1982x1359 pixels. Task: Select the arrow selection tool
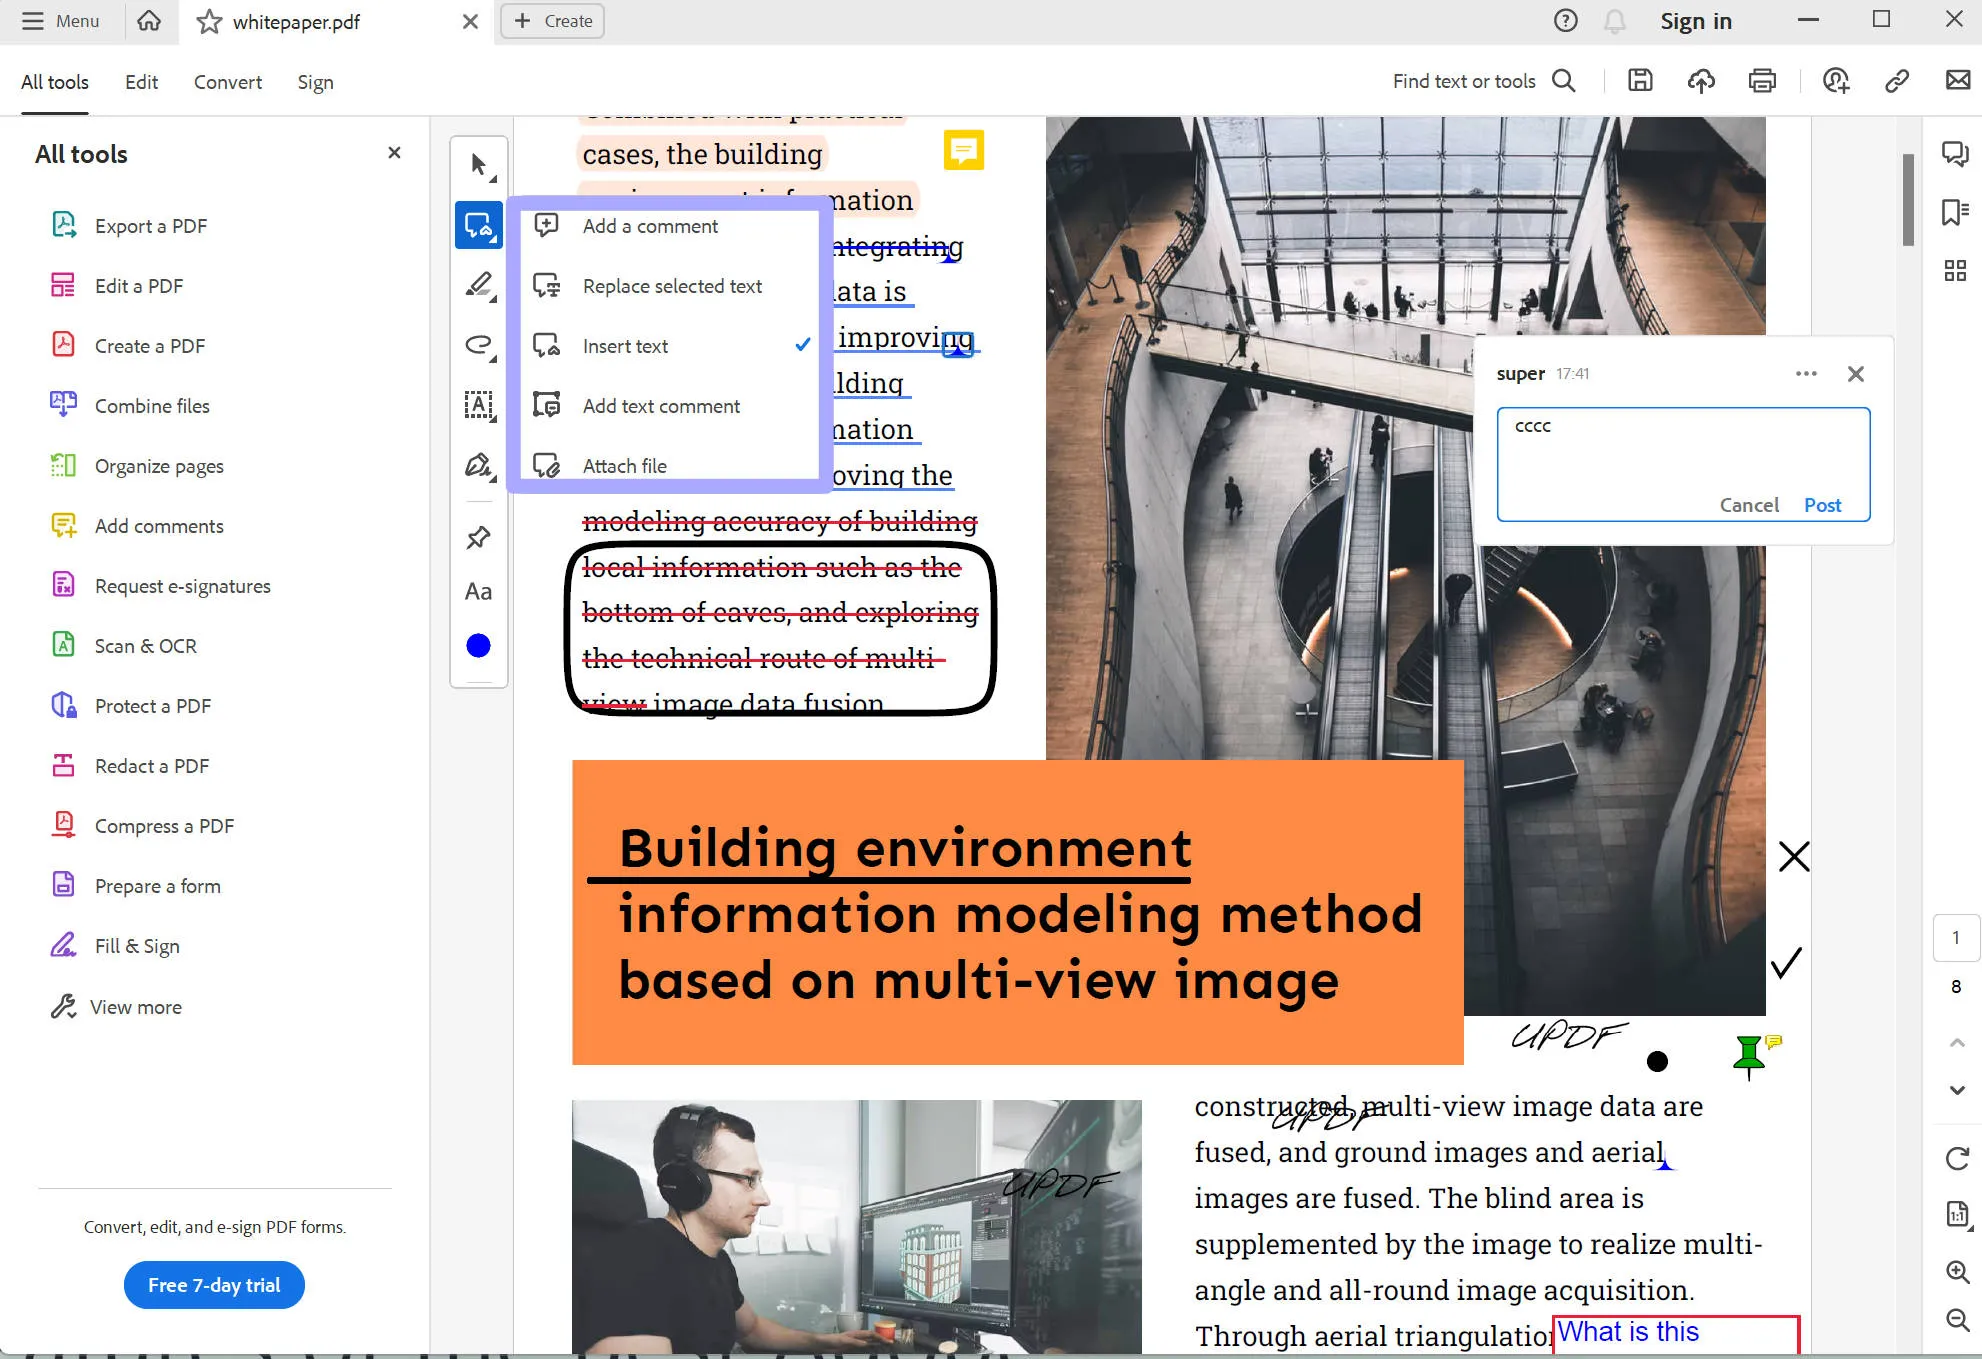[479, 165]
